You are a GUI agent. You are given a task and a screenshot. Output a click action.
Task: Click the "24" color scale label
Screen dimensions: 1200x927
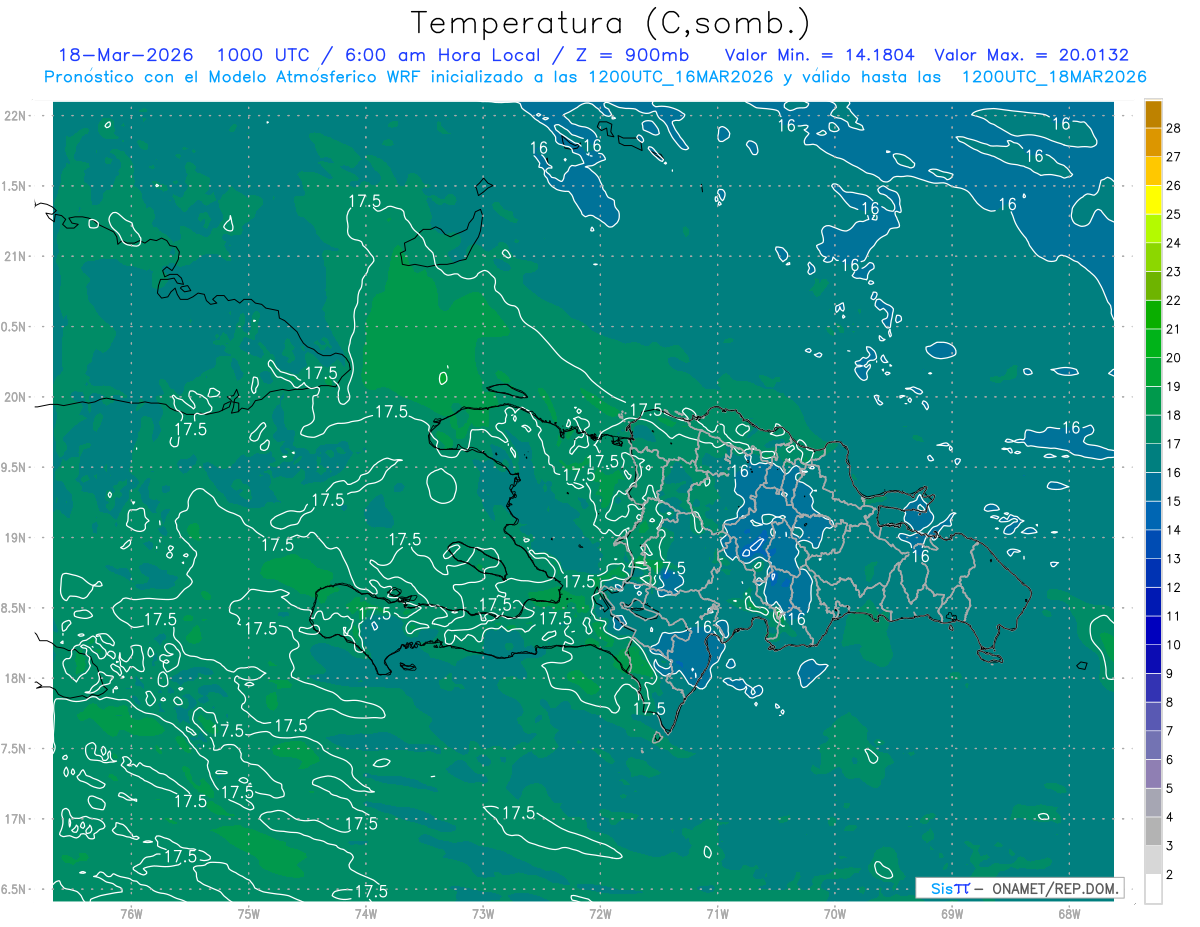click(1174, 243)
